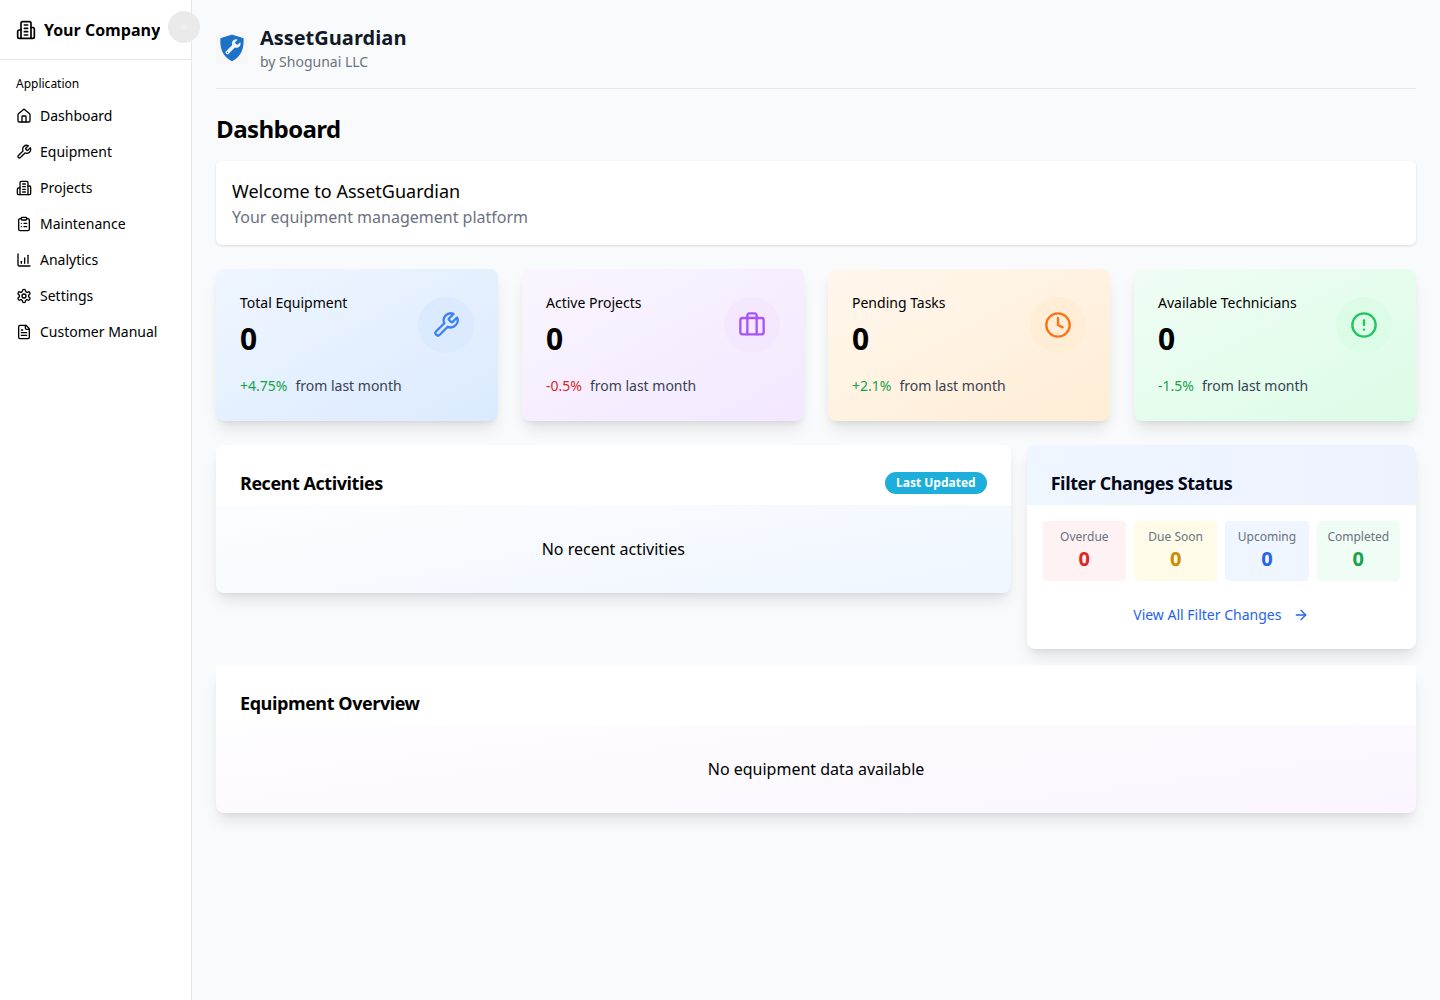
Task: Click the Customer Manual document icon
Action: [24, 332]
